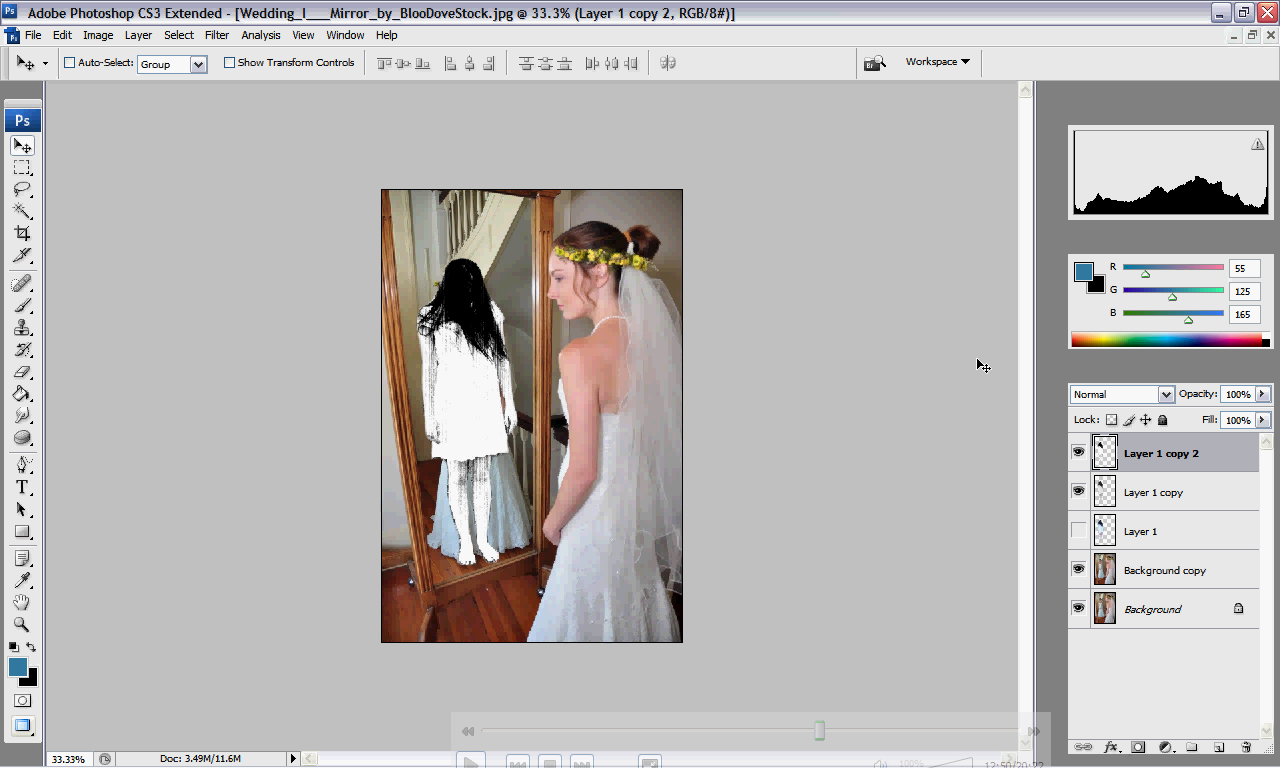Select the Healing Brush tool
Viewport: 1280px width, 768px height.
point(22,284)
